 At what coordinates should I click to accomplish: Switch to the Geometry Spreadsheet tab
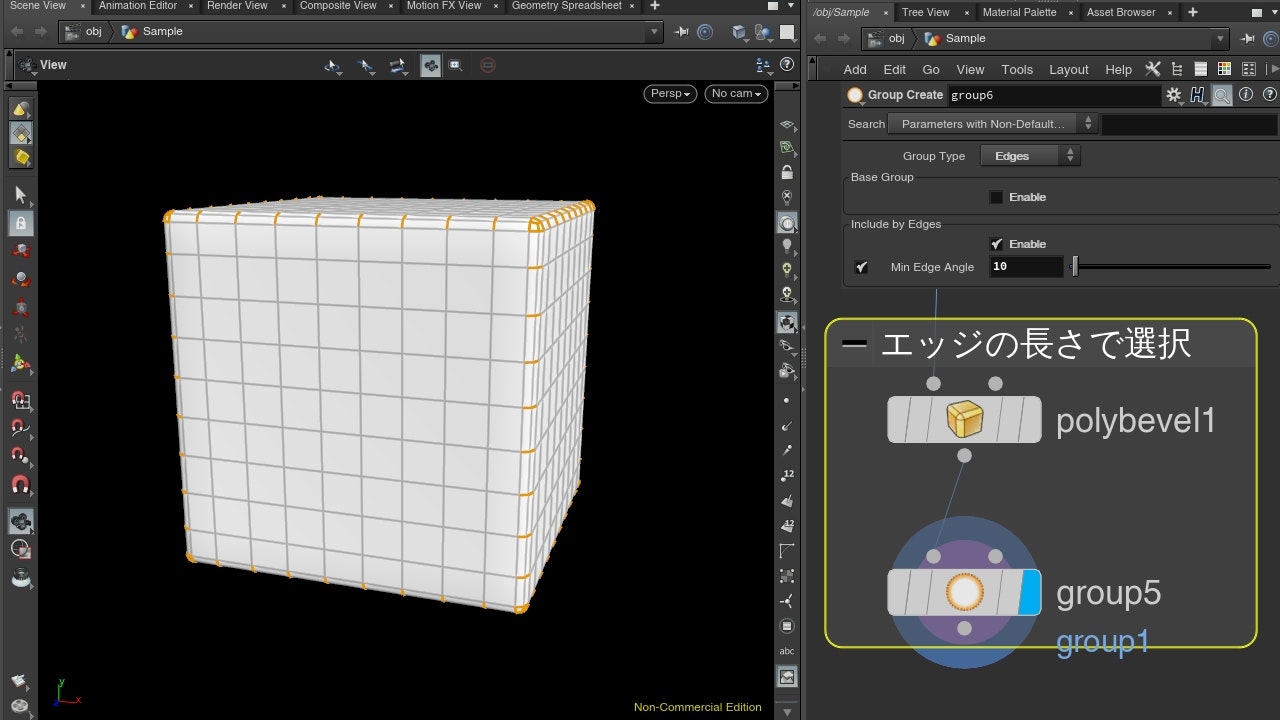(x=566, y=6)
